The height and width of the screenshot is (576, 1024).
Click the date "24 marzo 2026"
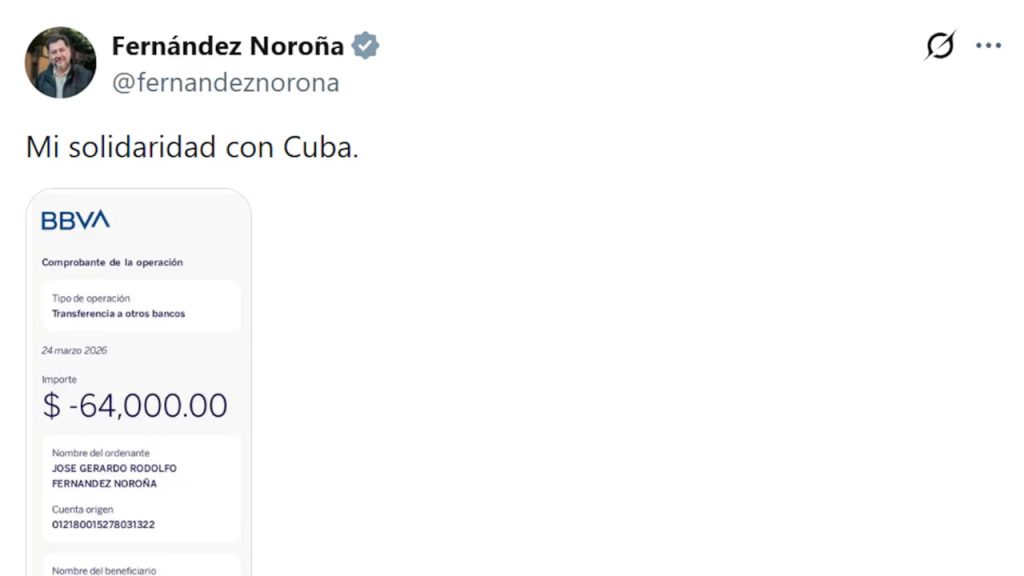tap(74, 351)
